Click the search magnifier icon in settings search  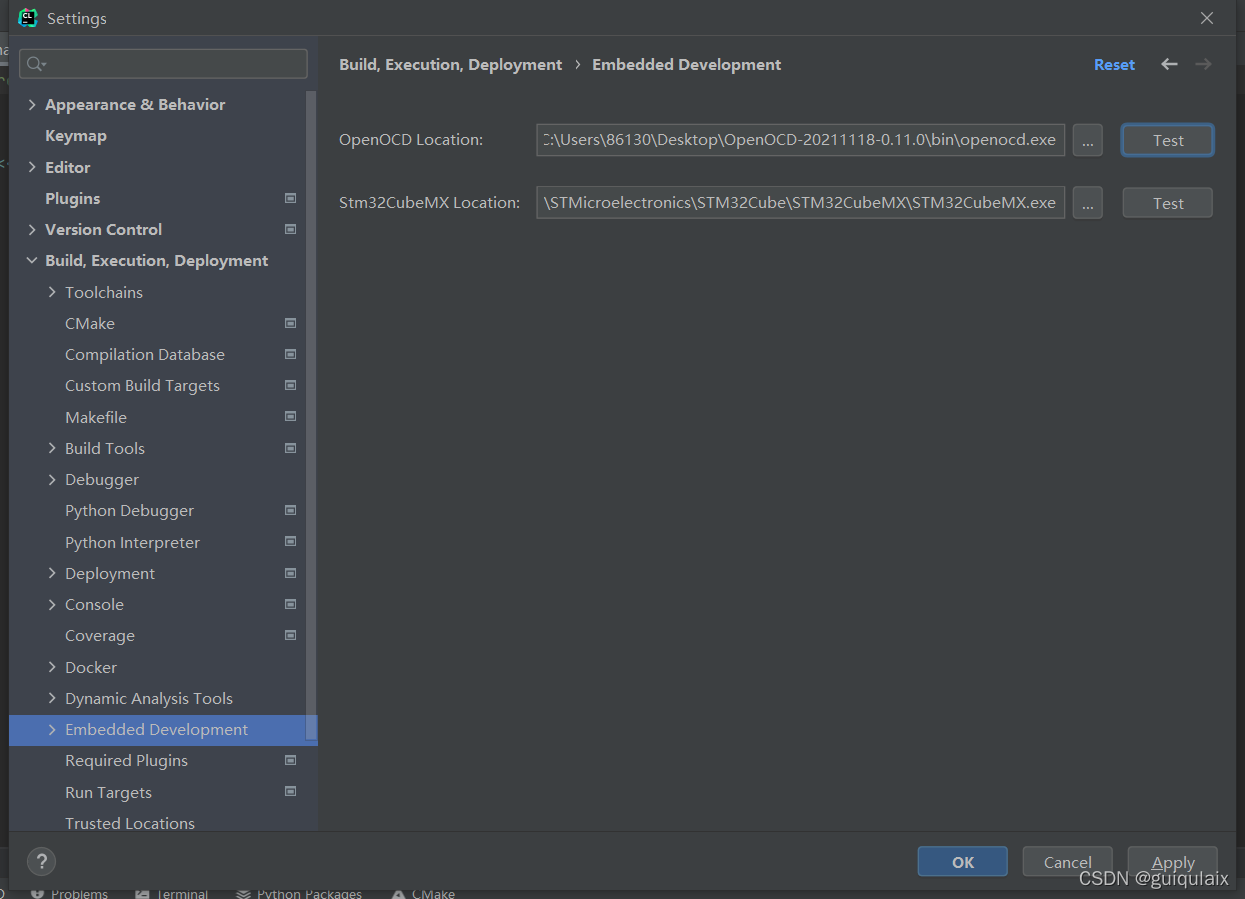[x=36, y=64]
